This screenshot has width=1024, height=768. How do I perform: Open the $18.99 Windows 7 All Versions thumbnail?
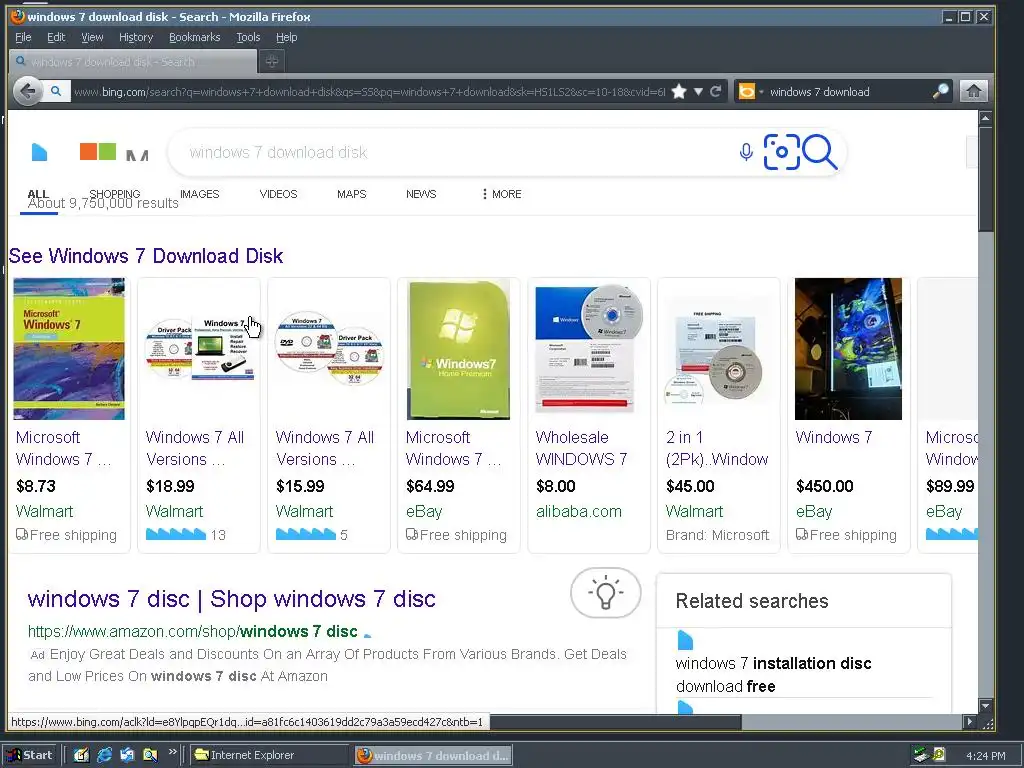(x=199, y=349)
